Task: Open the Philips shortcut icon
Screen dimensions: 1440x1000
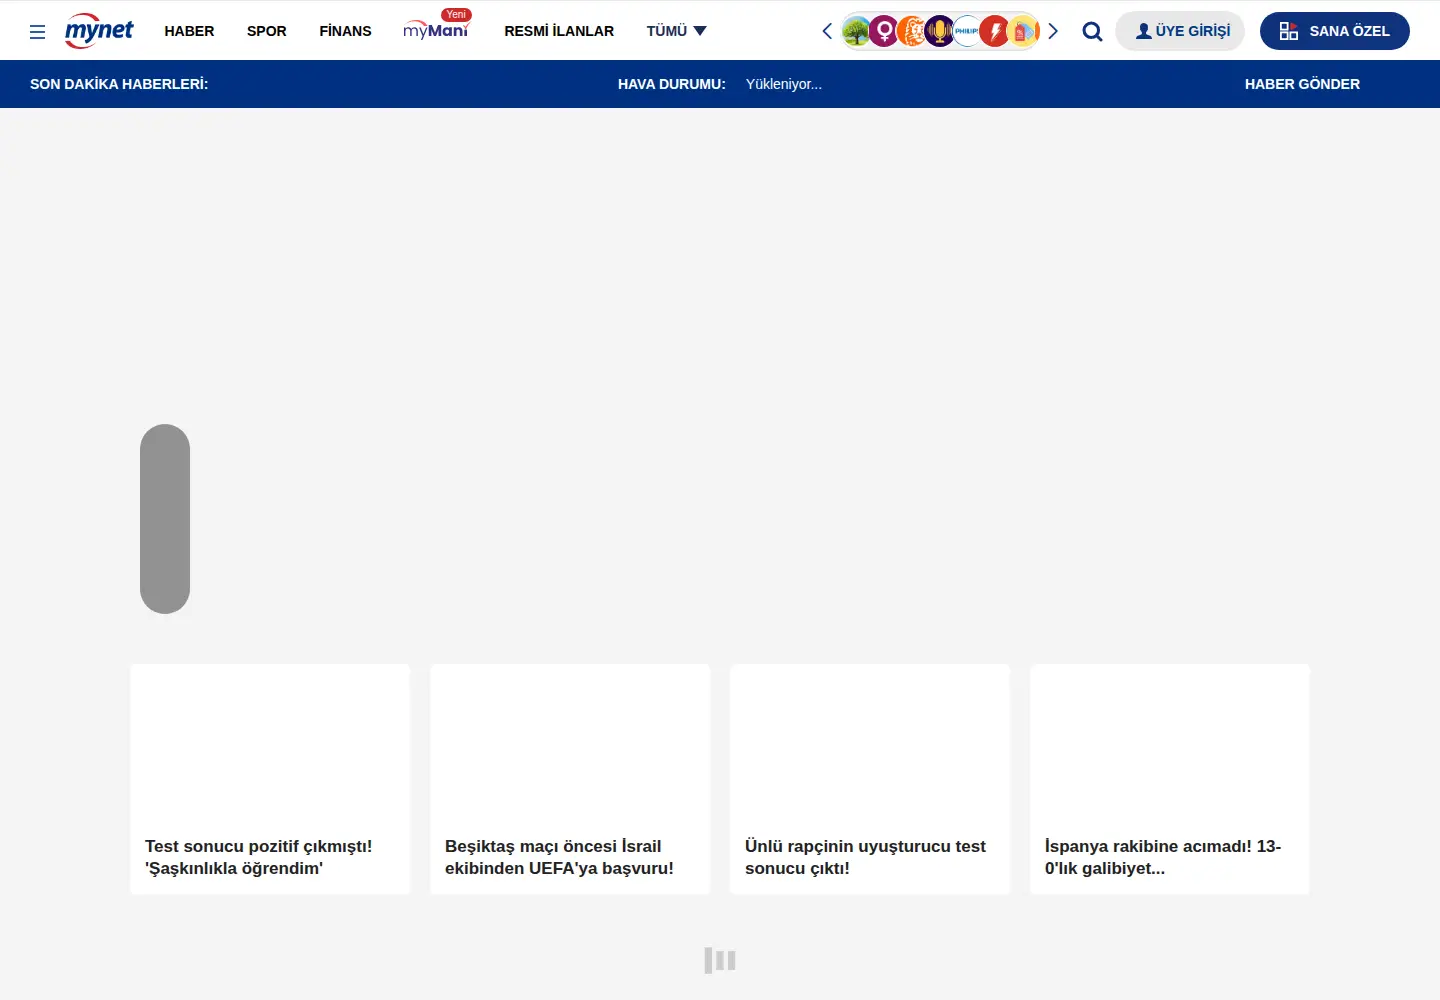Action: 967,31
